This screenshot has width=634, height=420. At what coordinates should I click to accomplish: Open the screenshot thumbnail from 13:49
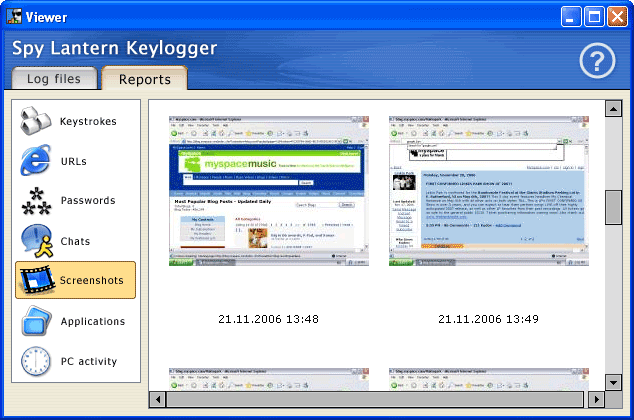tap(489, 191)
